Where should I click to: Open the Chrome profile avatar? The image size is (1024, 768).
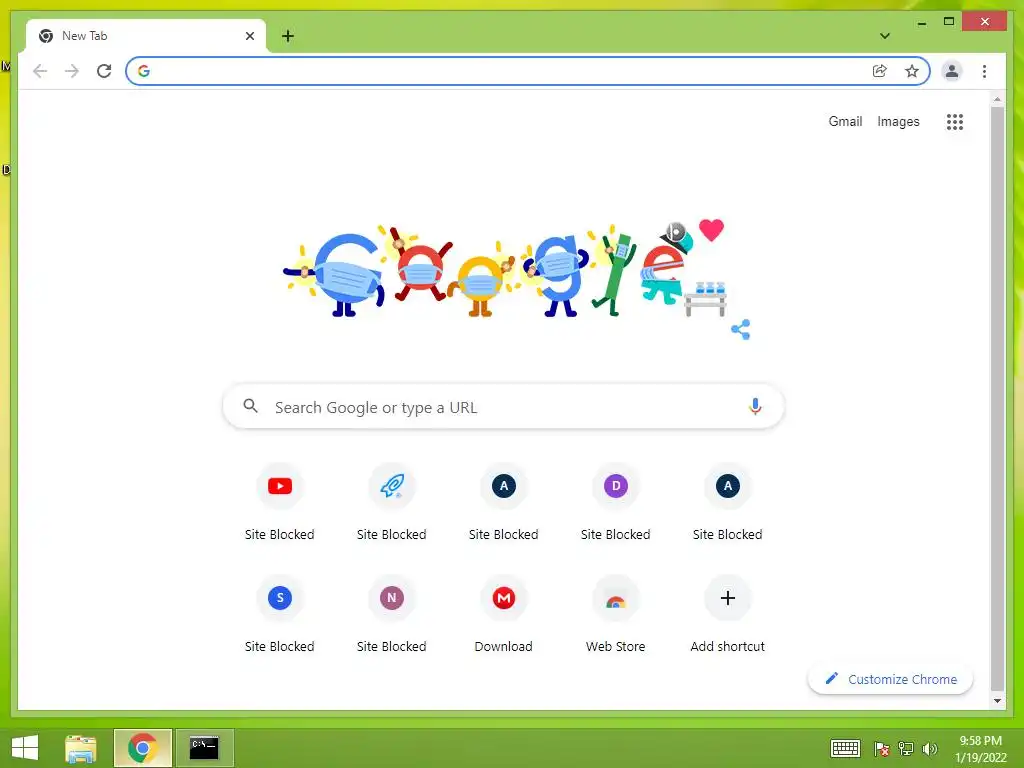pos(952,71)
